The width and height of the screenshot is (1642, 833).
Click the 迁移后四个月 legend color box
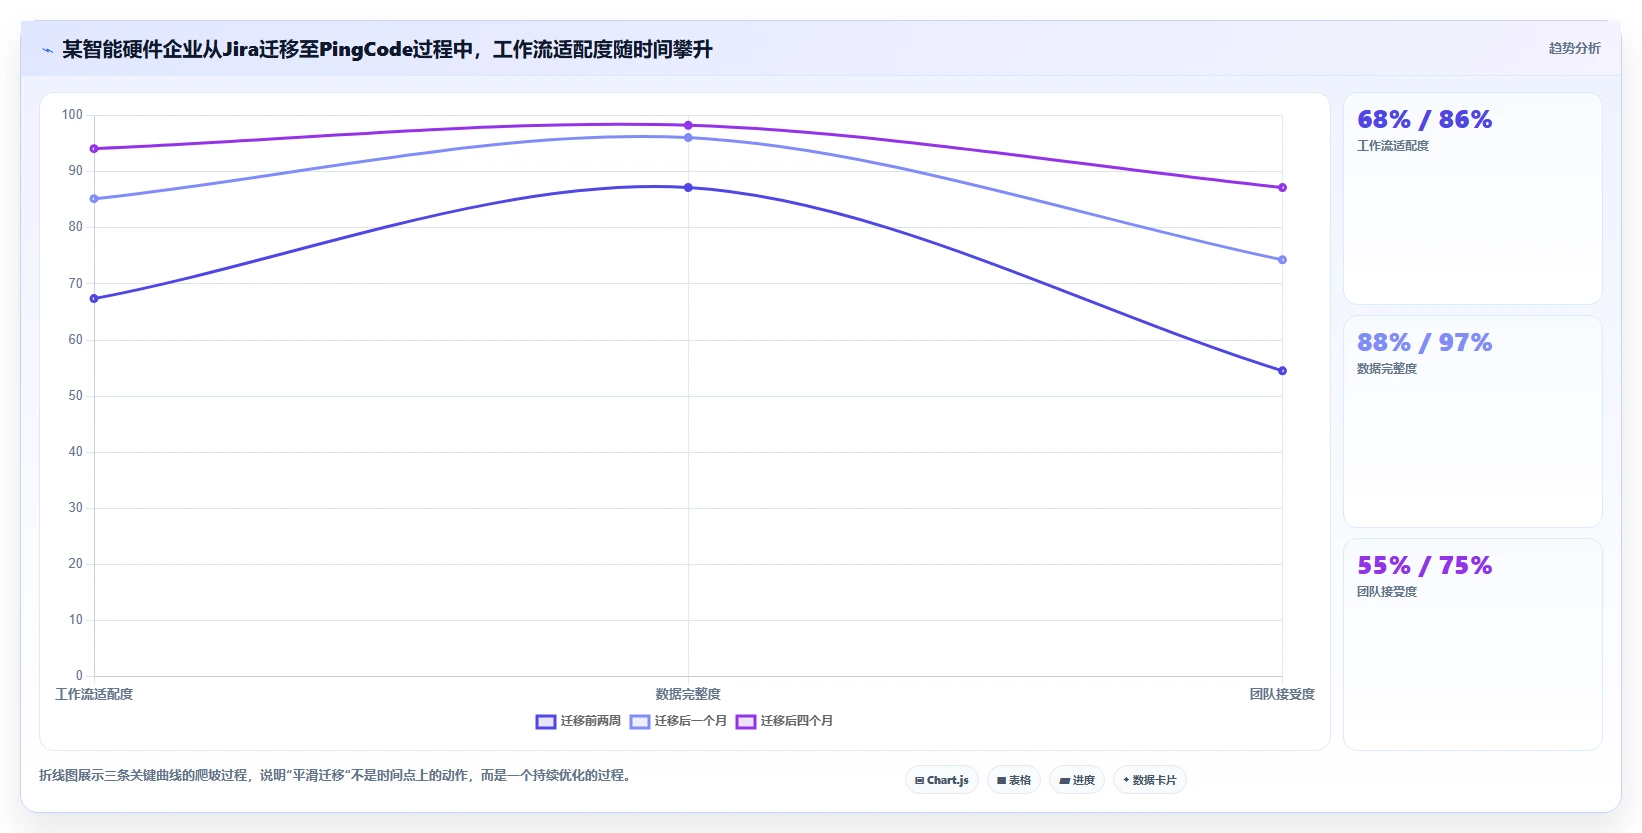point(746,722)
